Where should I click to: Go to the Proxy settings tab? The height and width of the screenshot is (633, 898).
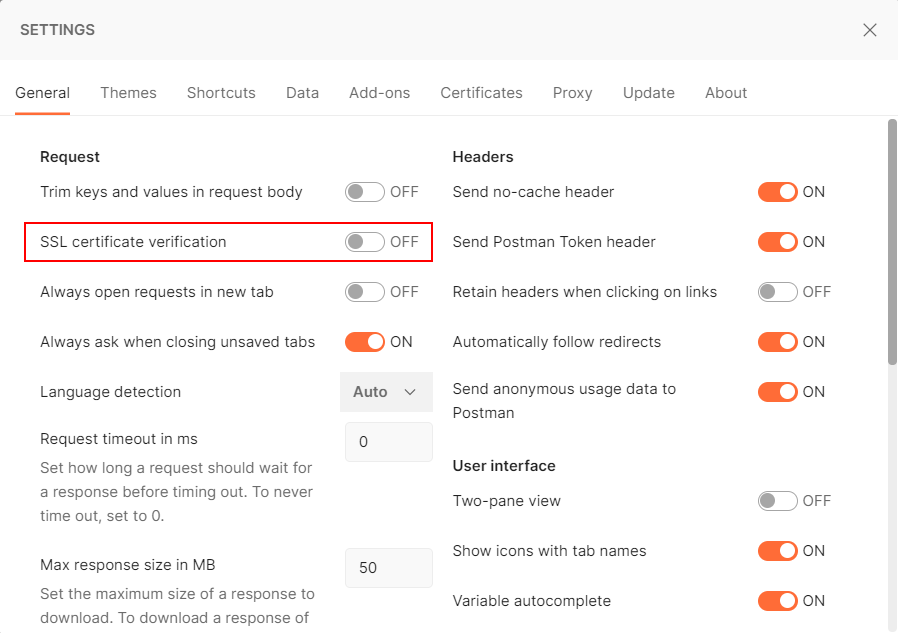(572, 93)
